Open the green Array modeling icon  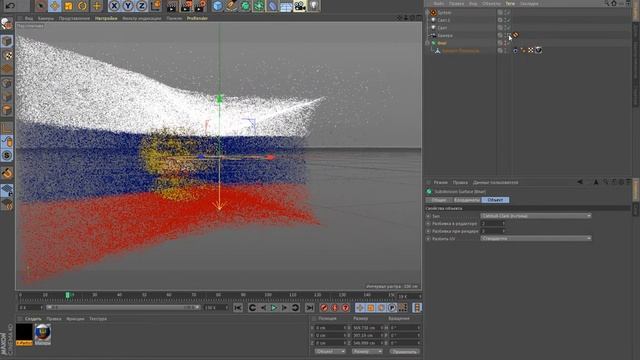(x=259, y=6)
